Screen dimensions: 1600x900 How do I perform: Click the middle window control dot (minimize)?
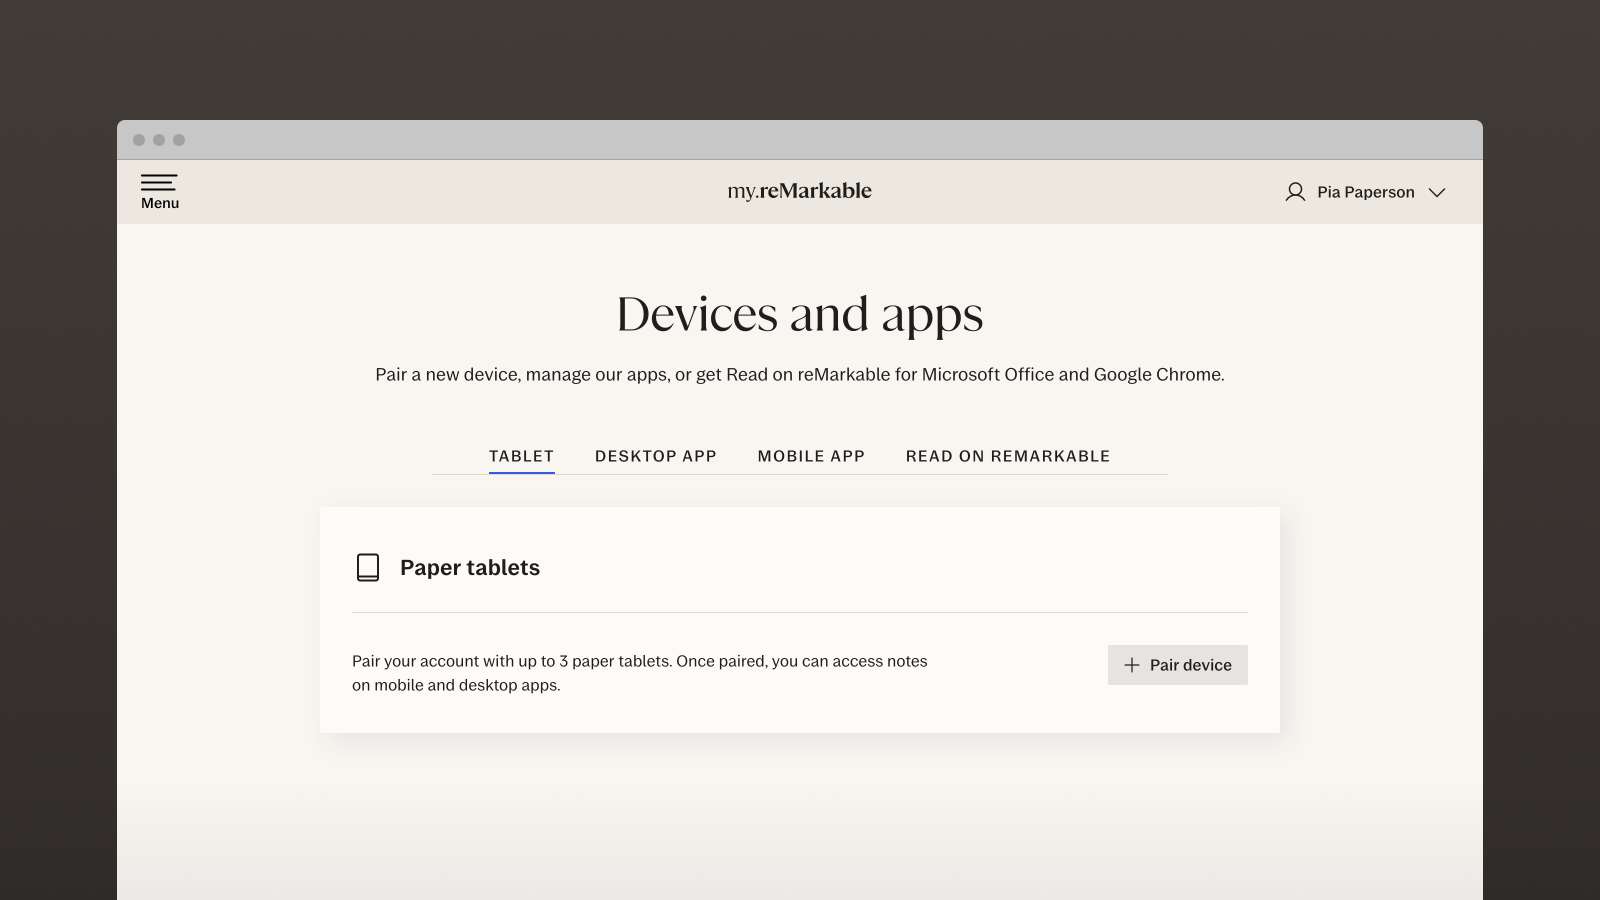tap(159, 140)
